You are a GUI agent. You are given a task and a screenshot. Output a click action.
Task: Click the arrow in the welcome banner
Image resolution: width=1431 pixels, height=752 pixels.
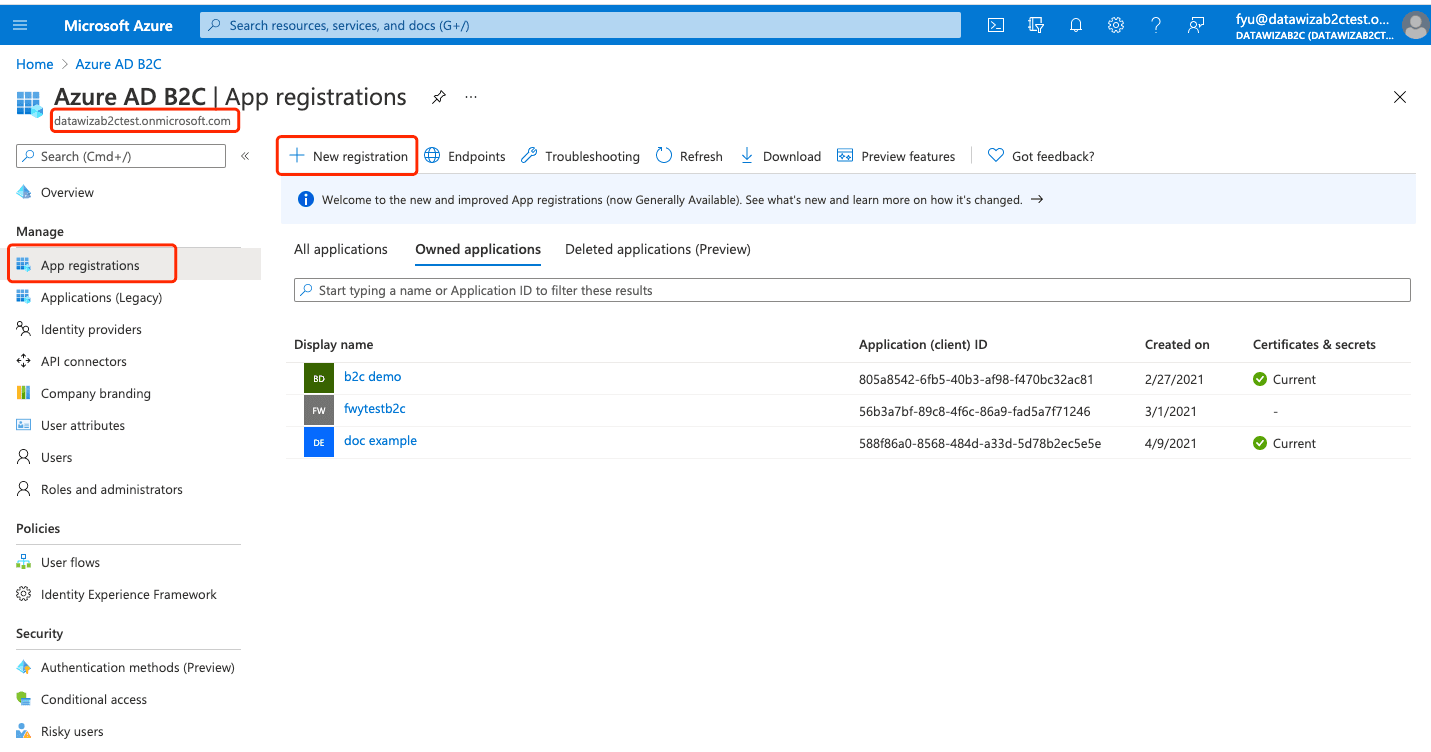pos(1037,199)
